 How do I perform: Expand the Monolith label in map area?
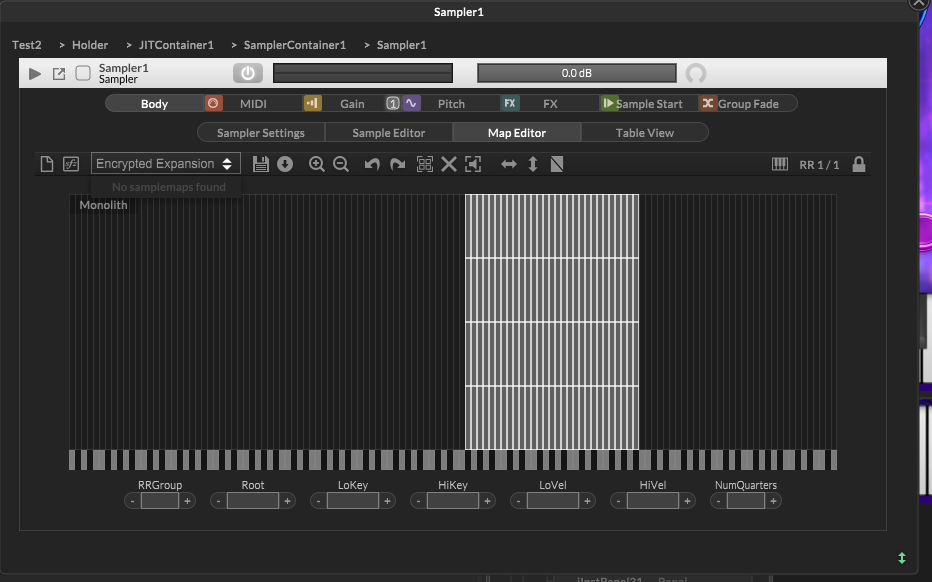coord(103,205)
